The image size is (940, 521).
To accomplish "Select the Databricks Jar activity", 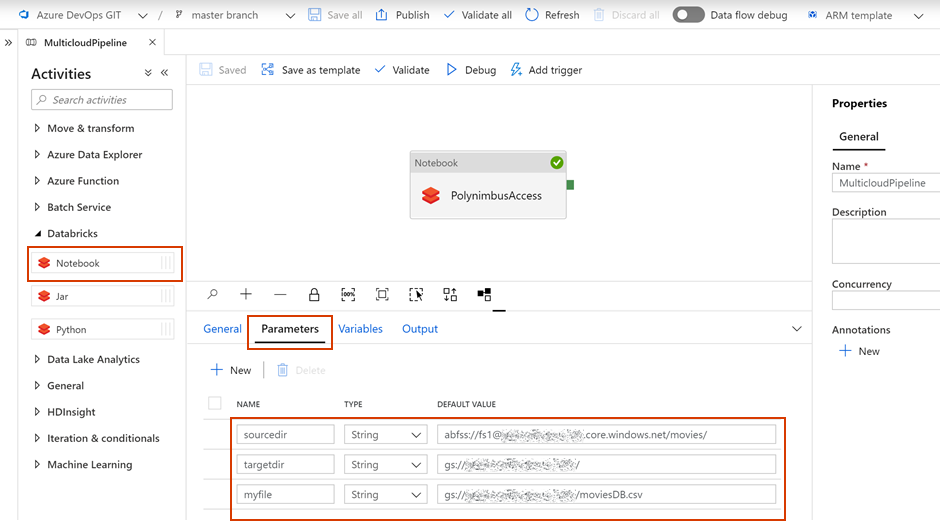I will coord(103,296).
